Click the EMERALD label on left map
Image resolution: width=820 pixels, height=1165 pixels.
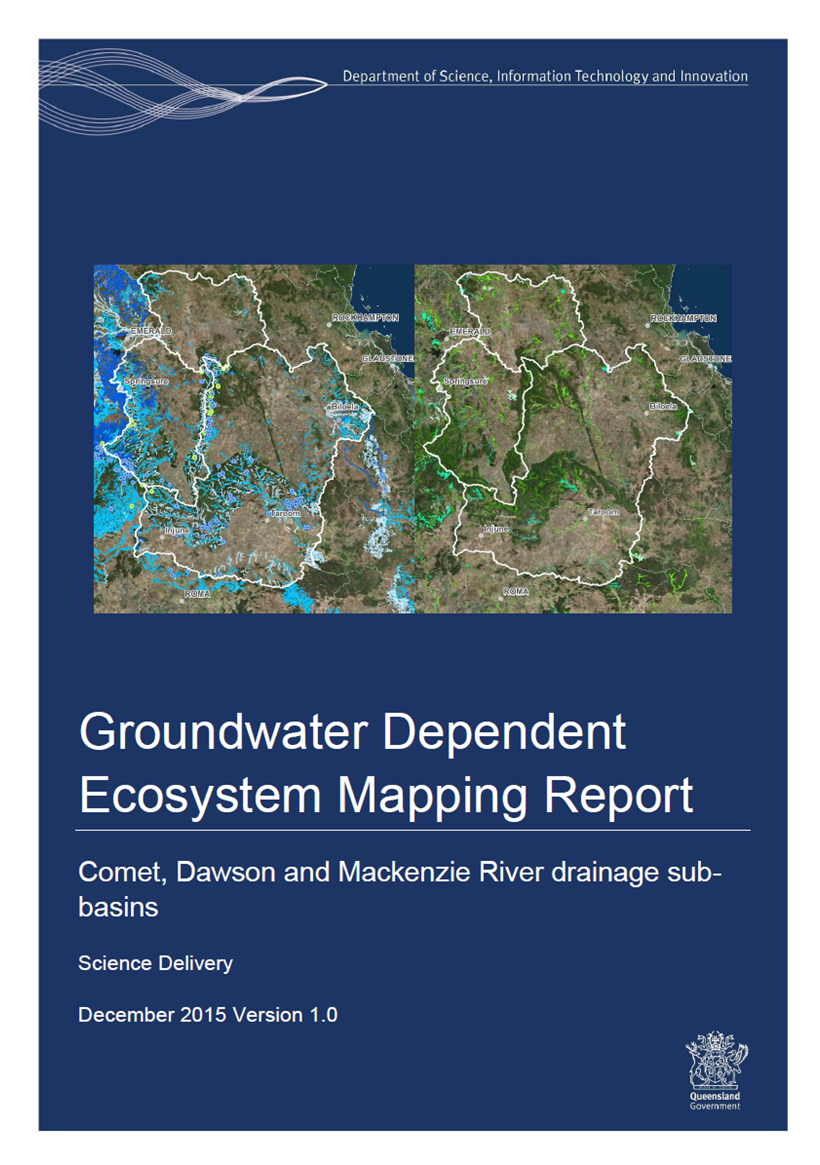(151, 330)
